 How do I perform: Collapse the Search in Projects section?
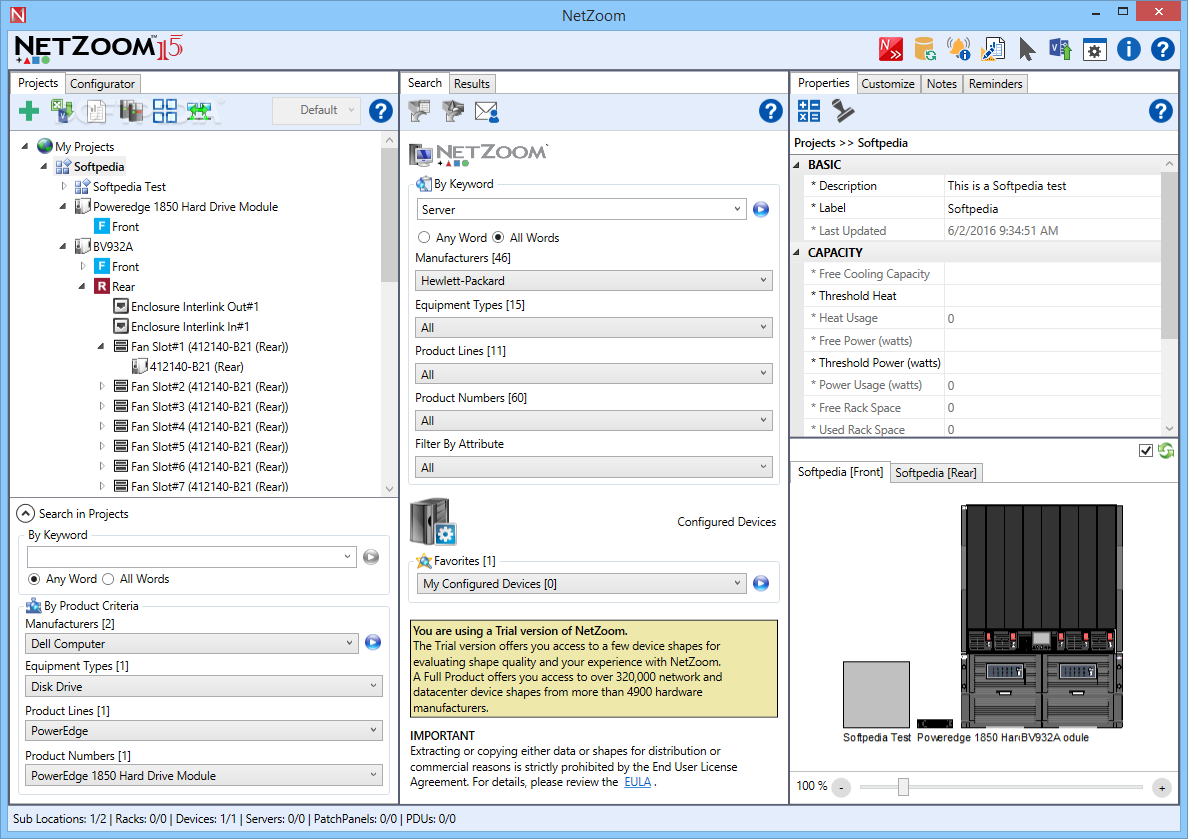pyautogui.click(x=25, y=514)
